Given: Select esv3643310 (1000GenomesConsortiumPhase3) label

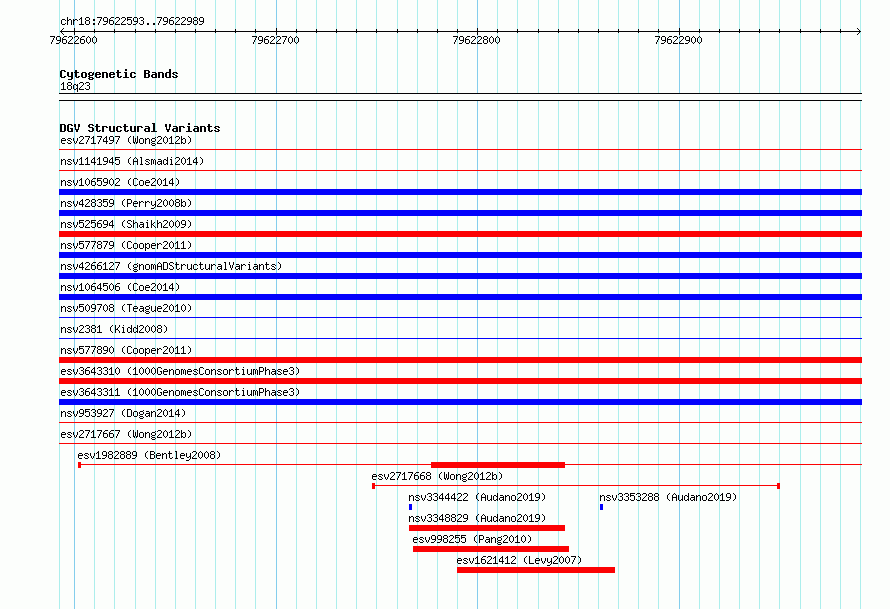Looking at the screenshot, I should (x=180, y=371).
